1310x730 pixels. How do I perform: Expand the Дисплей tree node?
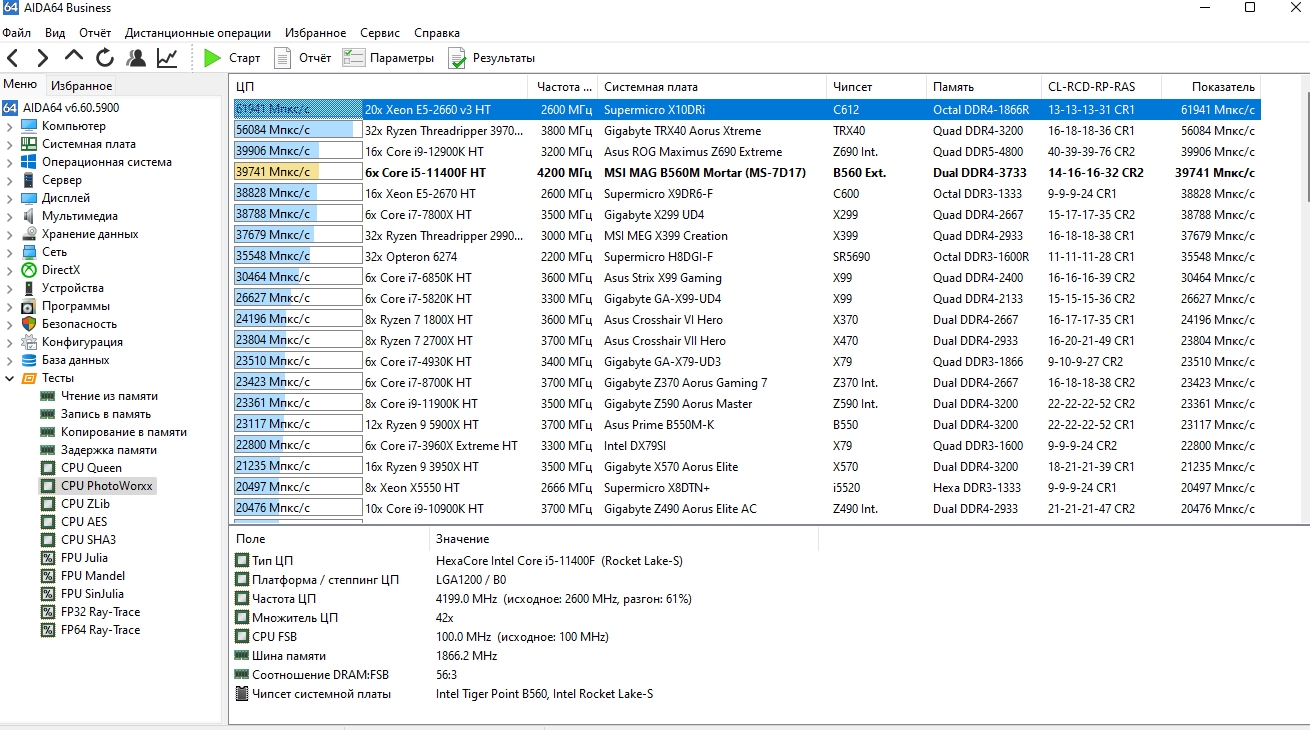click(10, 198)
